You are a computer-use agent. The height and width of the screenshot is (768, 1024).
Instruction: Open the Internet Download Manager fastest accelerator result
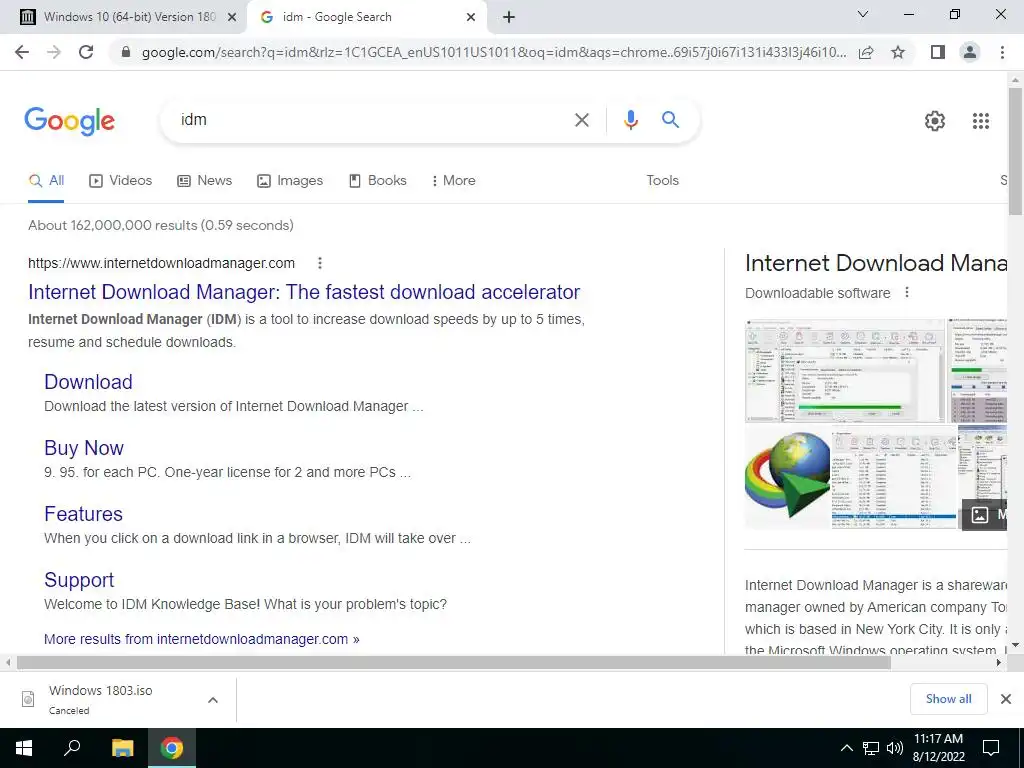pyautogui.click(x=304, y=292)
